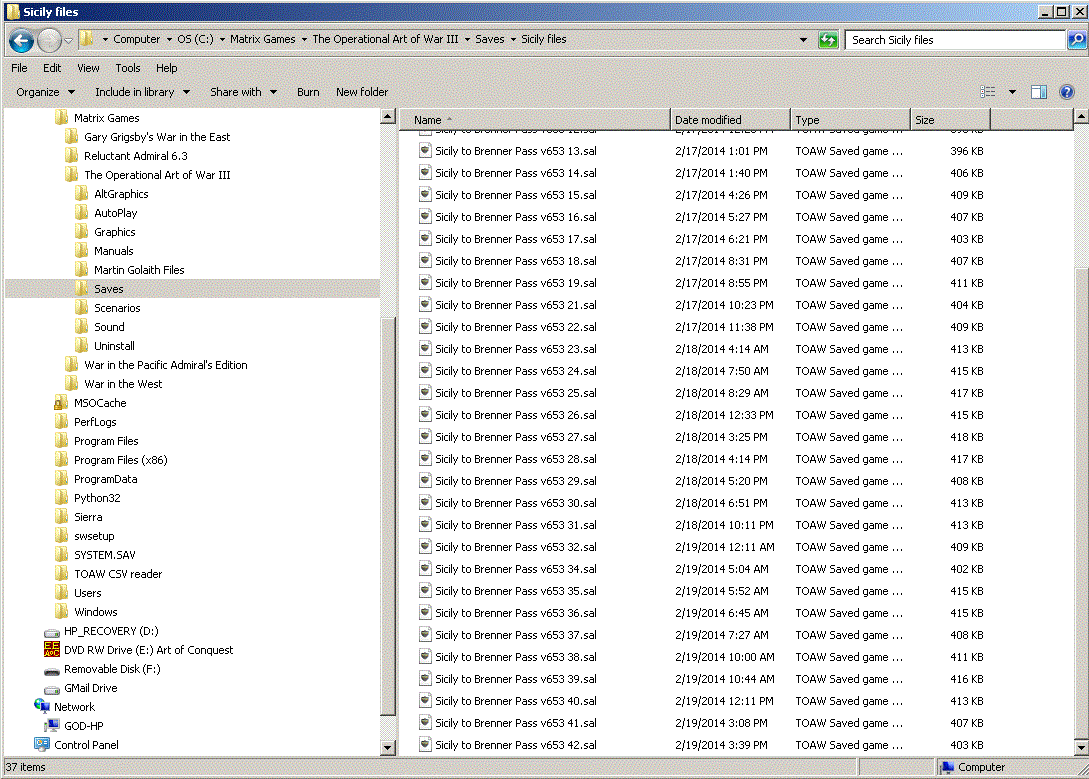Select Sicily to Brenner Pass v653 30.sal
Image resolution: width=1089 pixels, height=779 pixels.
click(x=515, y=503)
